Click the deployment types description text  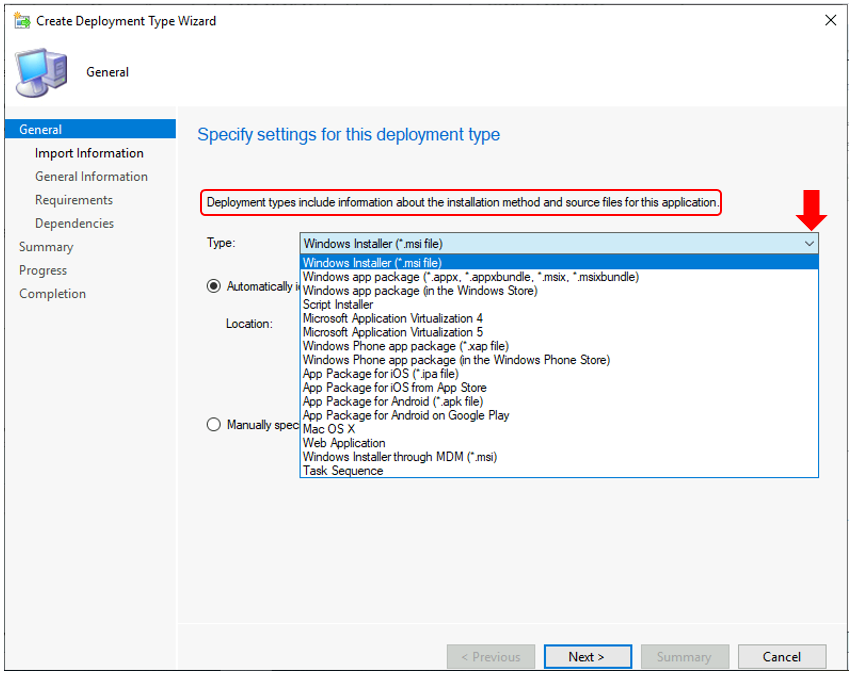[462, 203]
